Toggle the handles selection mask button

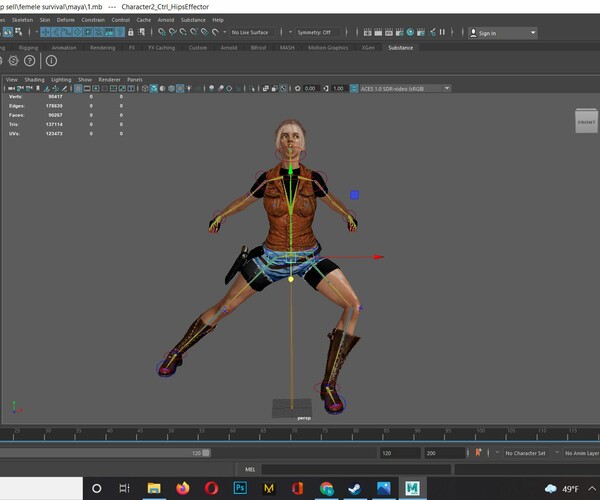[x=45, y=32]
